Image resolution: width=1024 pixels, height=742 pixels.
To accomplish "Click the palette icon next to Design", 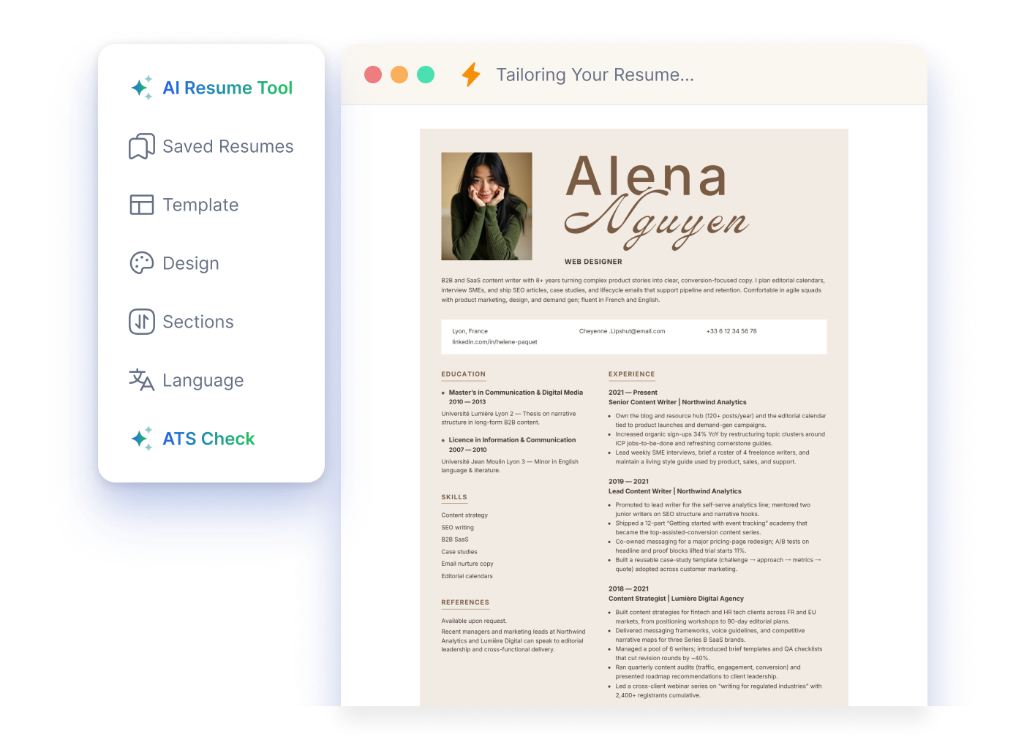I will 142,263.
